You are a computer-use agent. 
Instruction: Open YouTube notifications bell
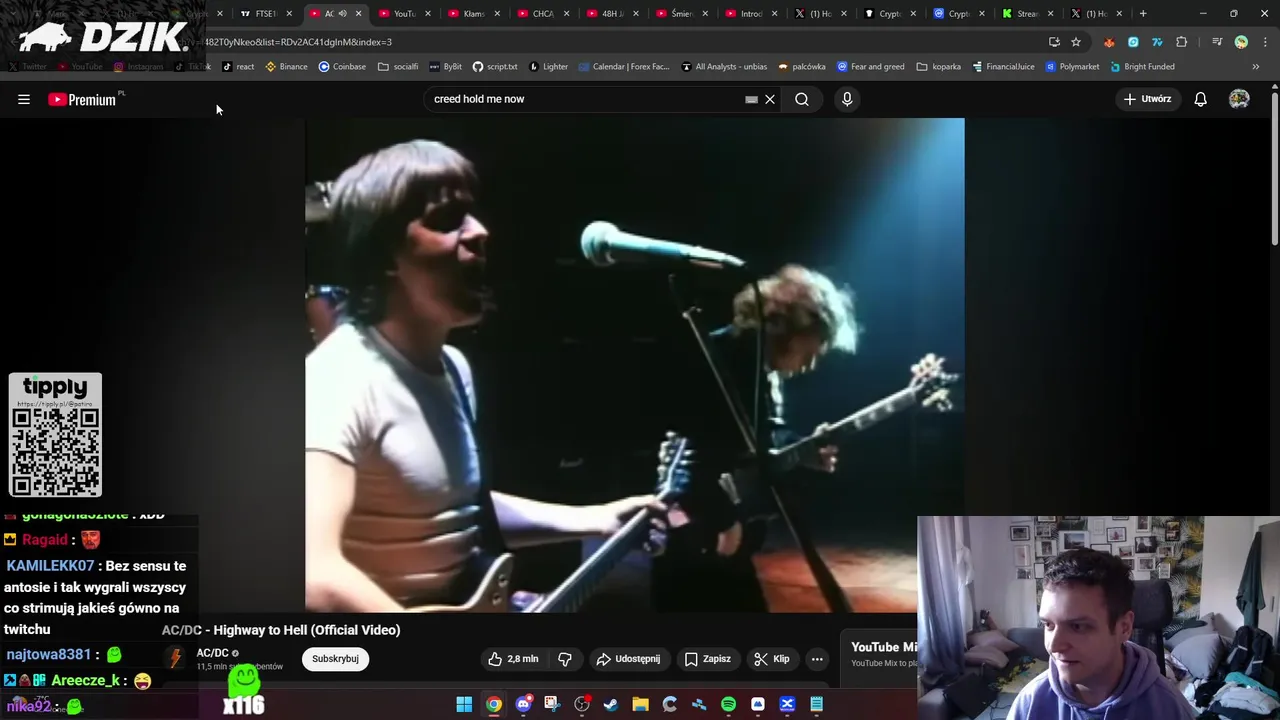pos(1200,99)
